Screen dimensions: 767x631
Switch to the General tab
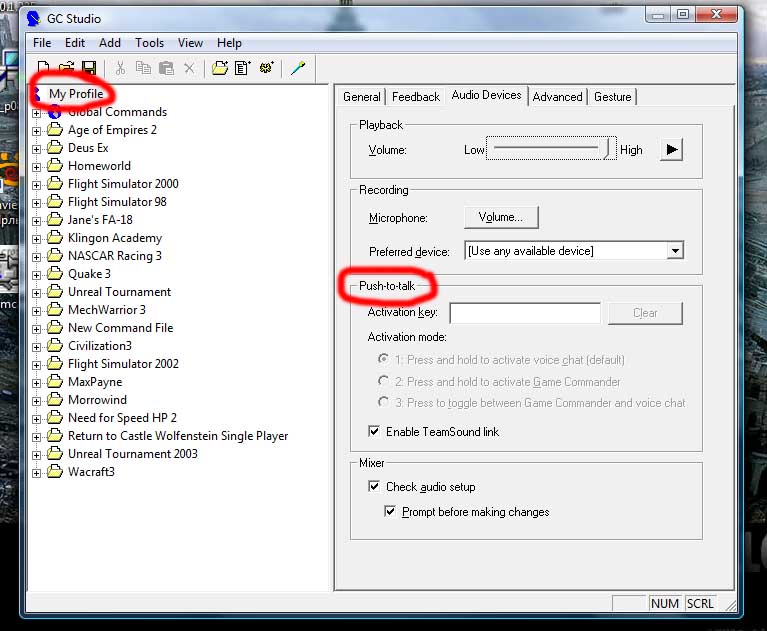[361, 97]
